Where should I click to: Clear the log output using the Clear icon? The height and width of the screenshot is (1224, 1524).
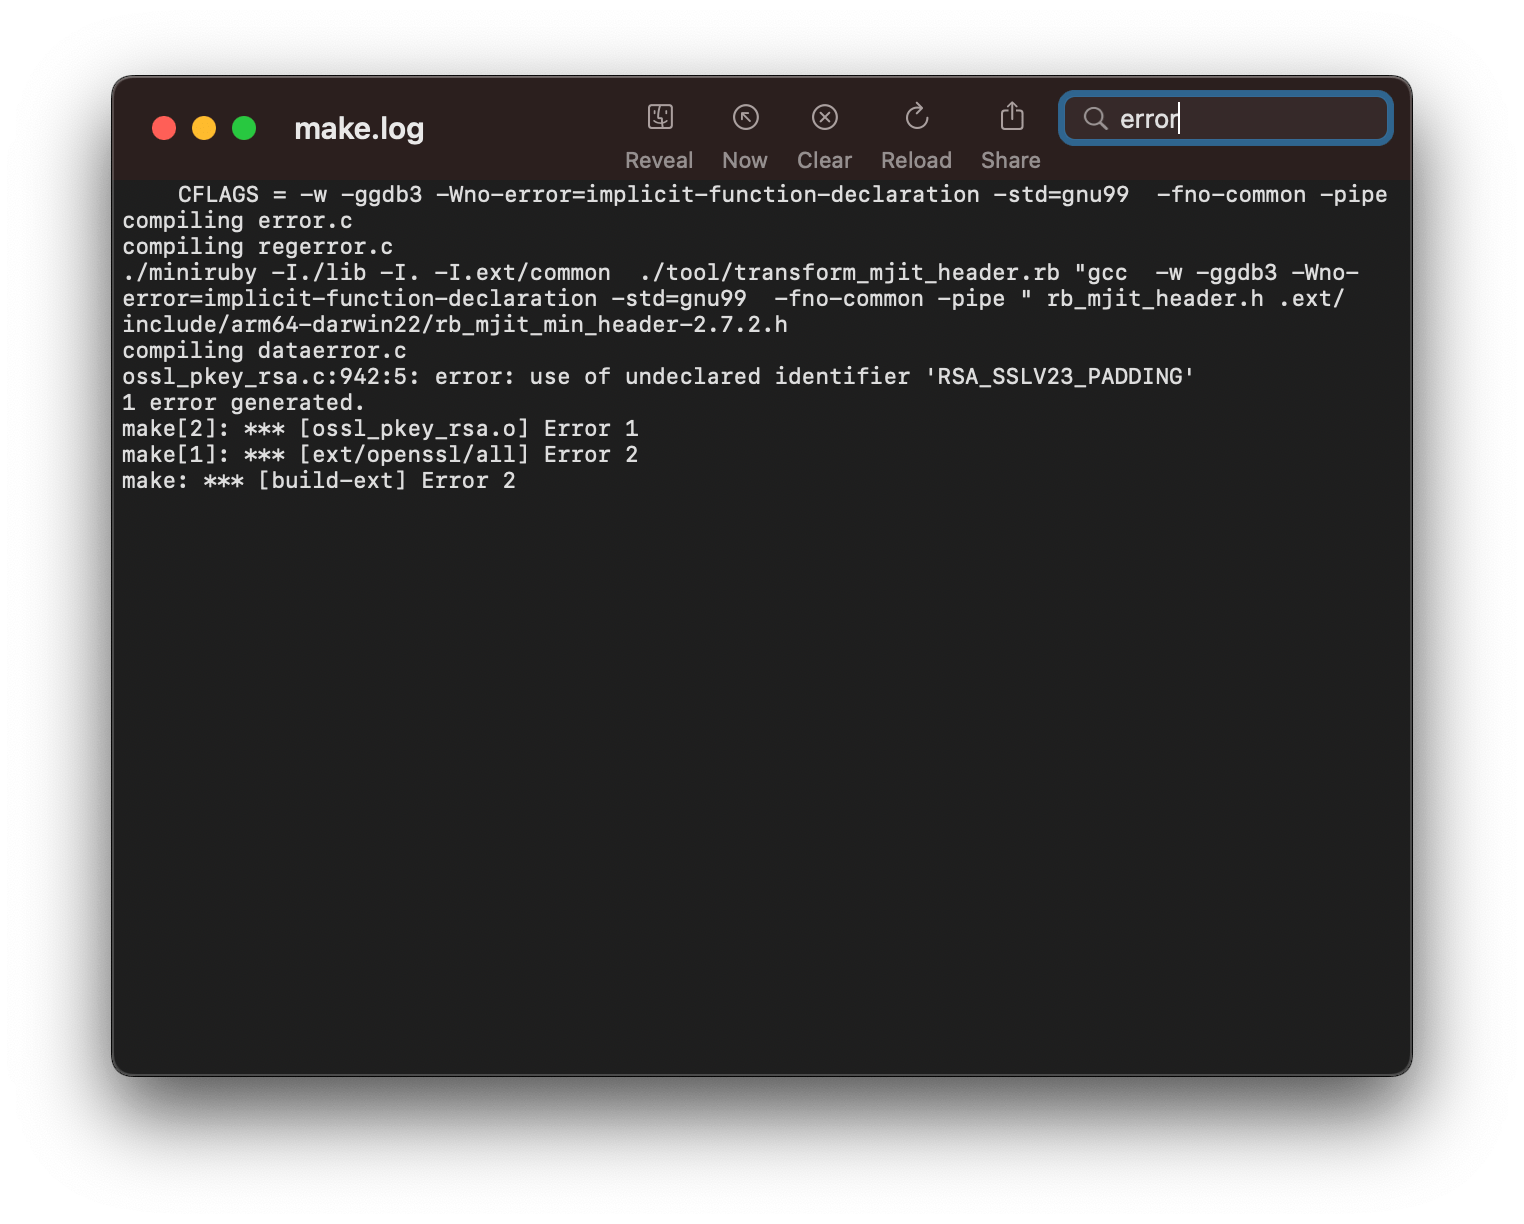(824, 117)
